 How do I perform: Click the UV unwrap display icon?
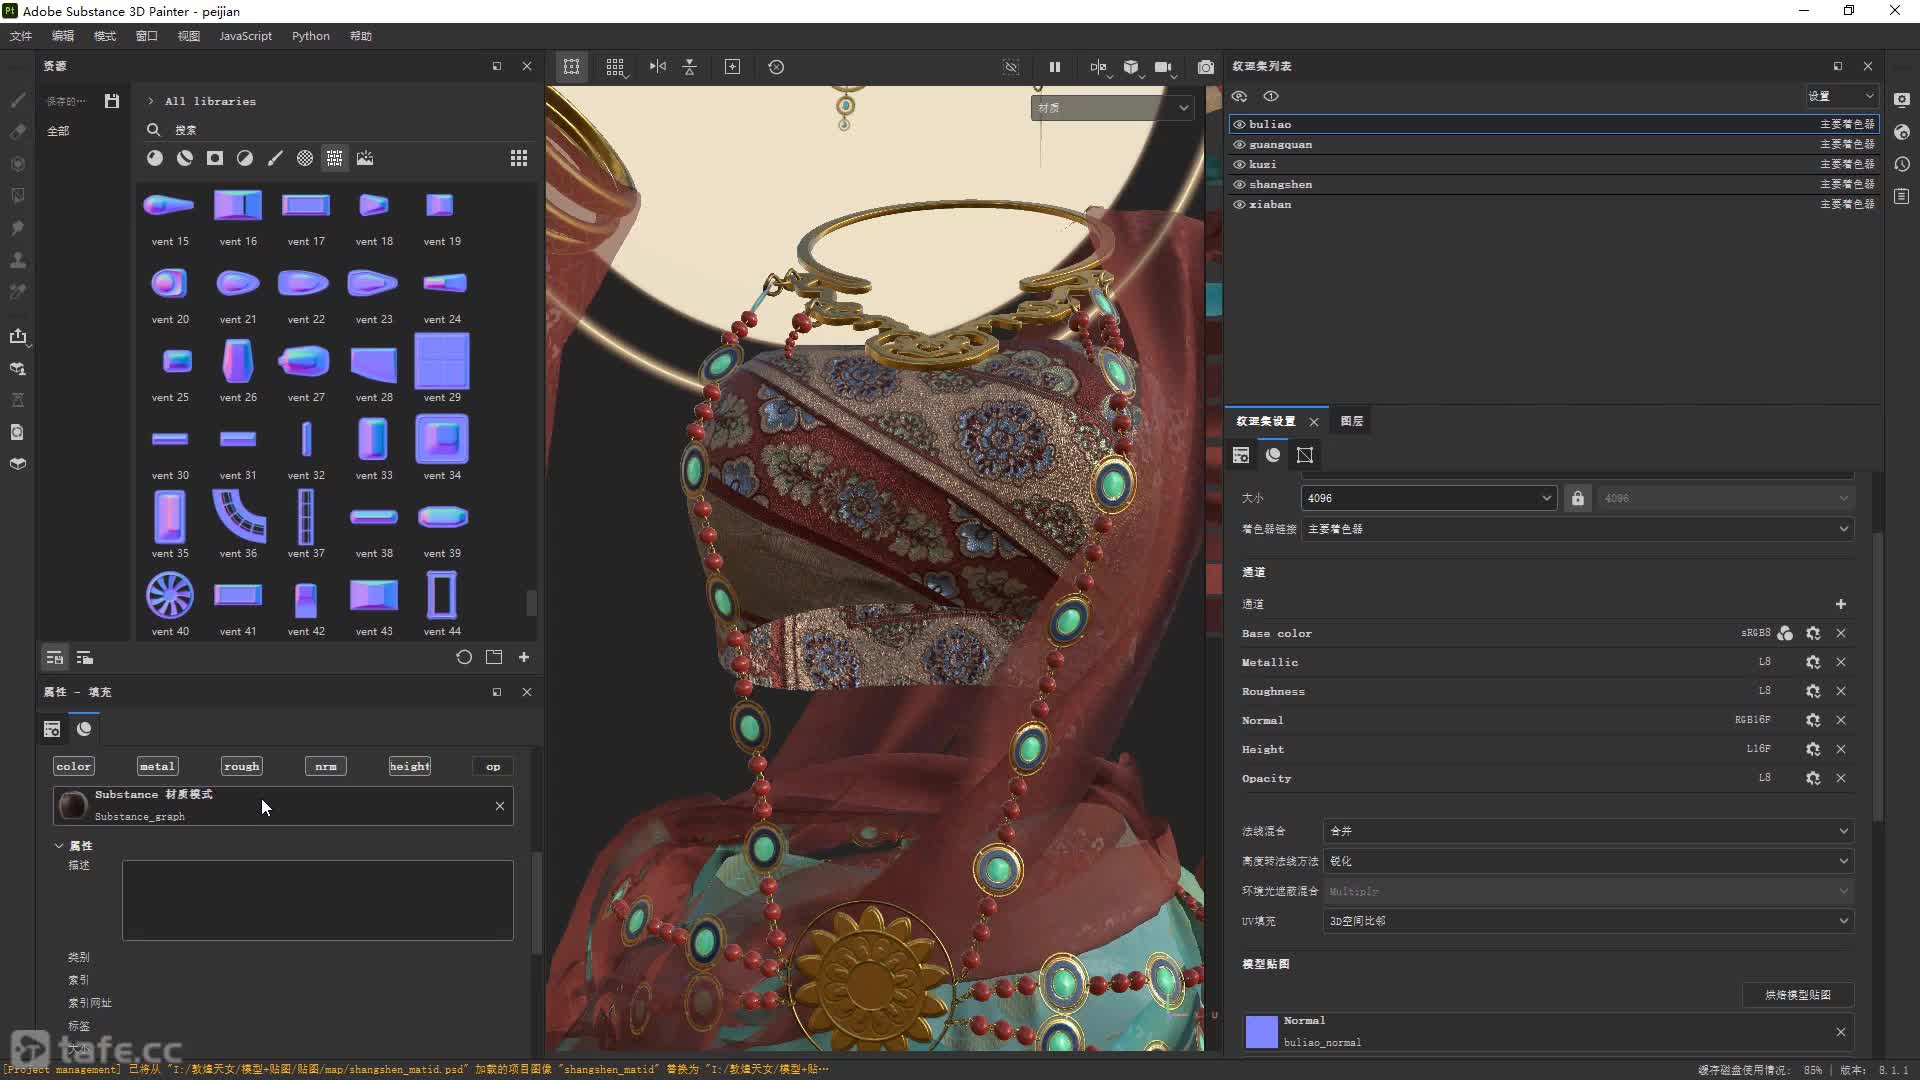[1304, 455]
